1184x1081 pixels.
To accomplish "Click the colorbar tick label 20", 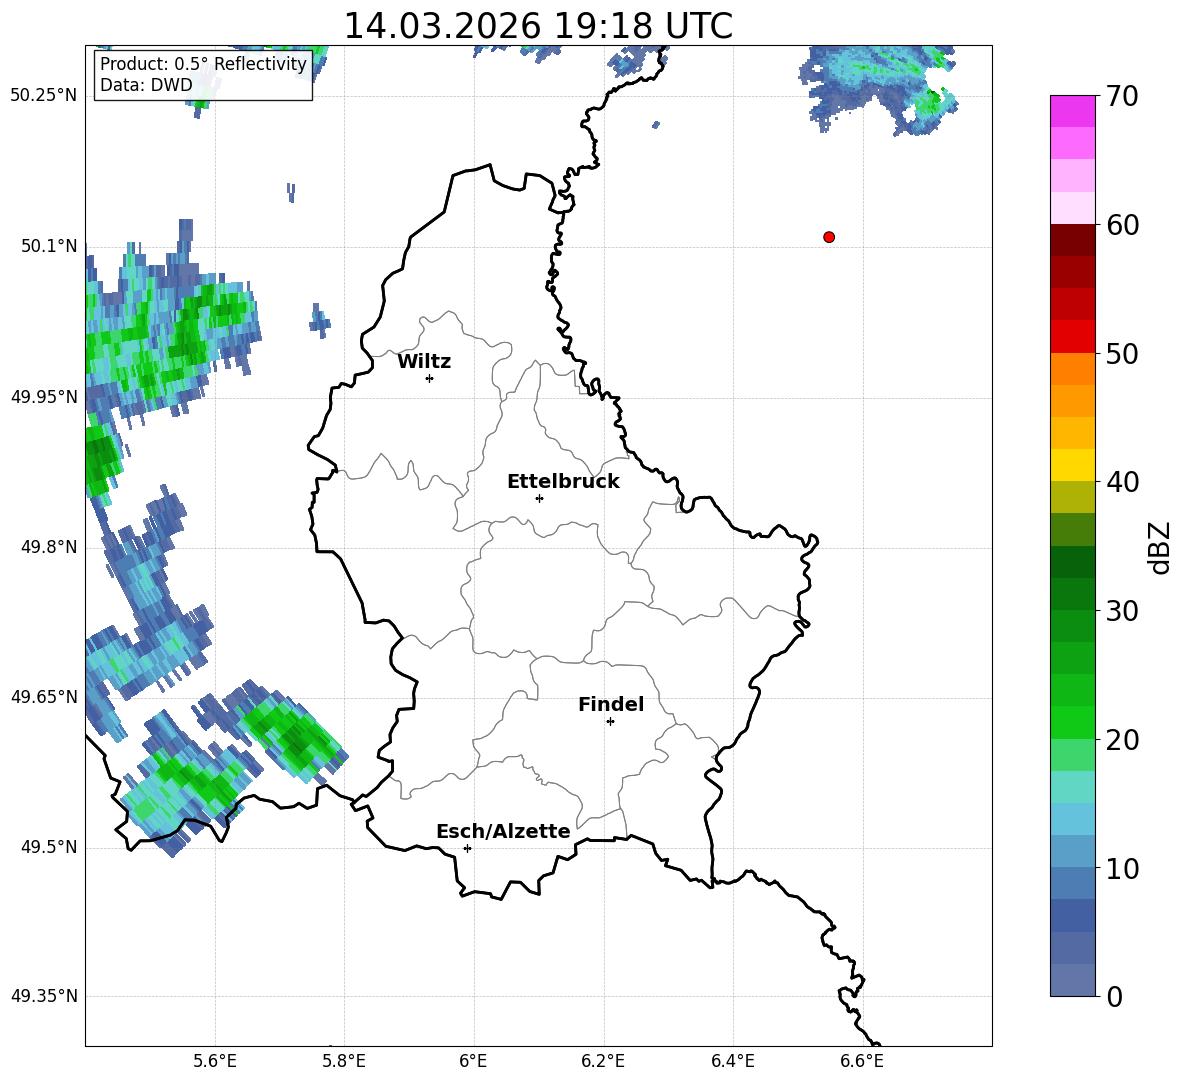I will [1122, 740].
